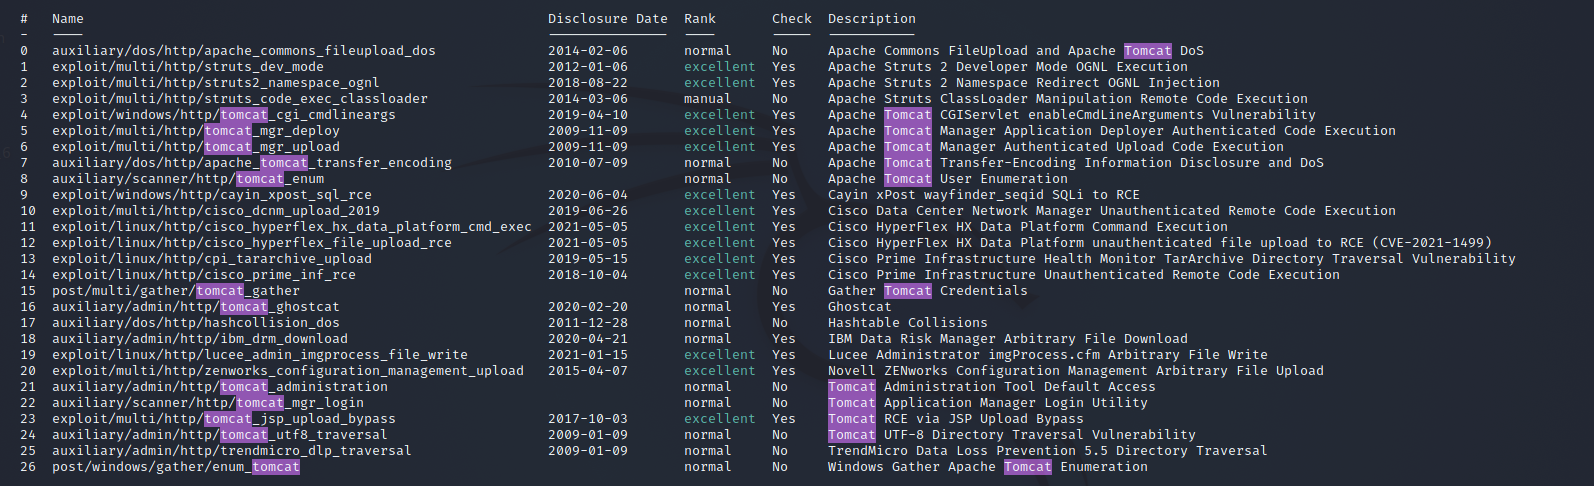
Task: Select module name 'auxiliary/dos/http/hashcollision_dos'
Action: tap(196, 323)
